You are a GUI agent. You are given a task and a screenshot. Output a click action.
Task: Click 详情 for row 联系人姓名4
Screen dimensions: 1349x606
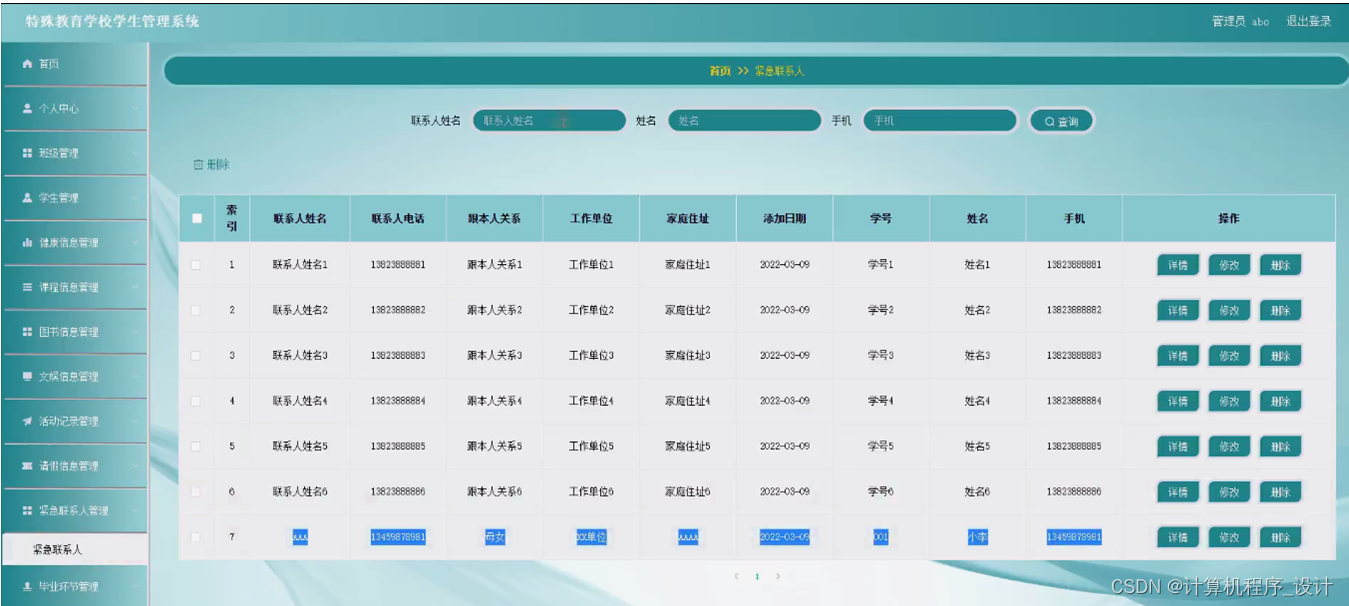pyautogui.click(x=1178, y=401)
